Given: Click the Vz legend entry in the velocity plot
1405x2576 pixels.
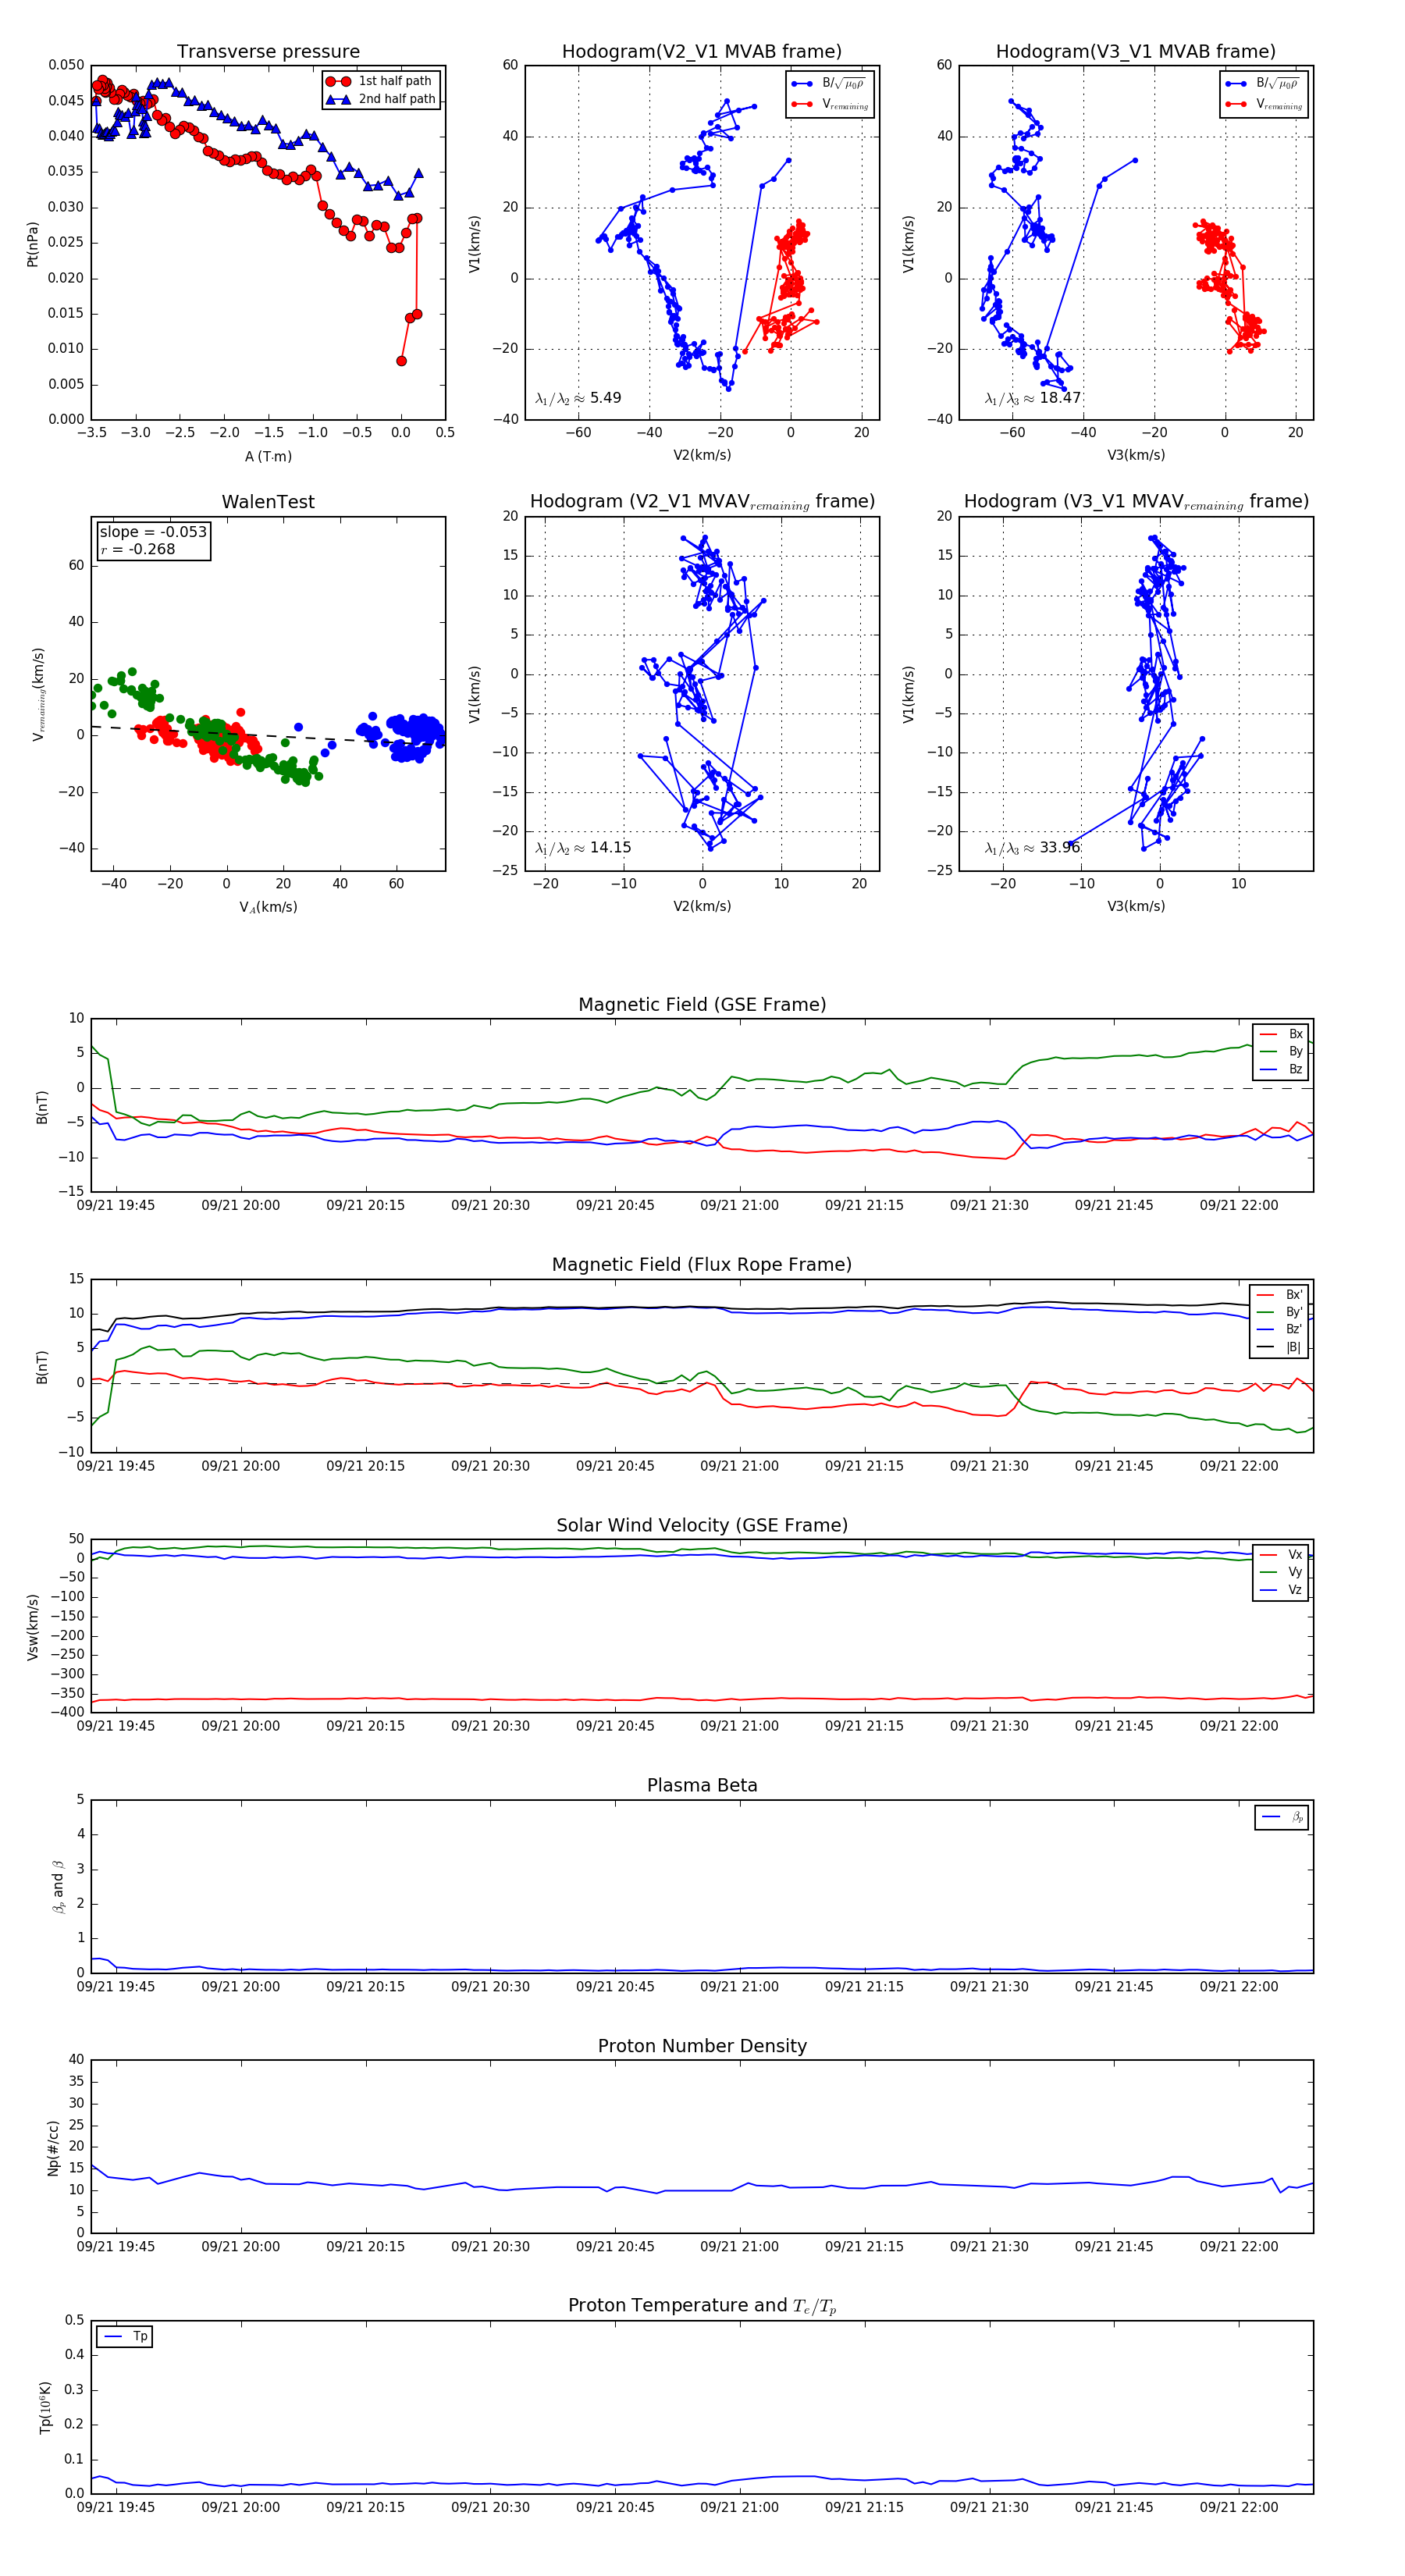Looking at the screenshot, I should click(1281, 1590).
